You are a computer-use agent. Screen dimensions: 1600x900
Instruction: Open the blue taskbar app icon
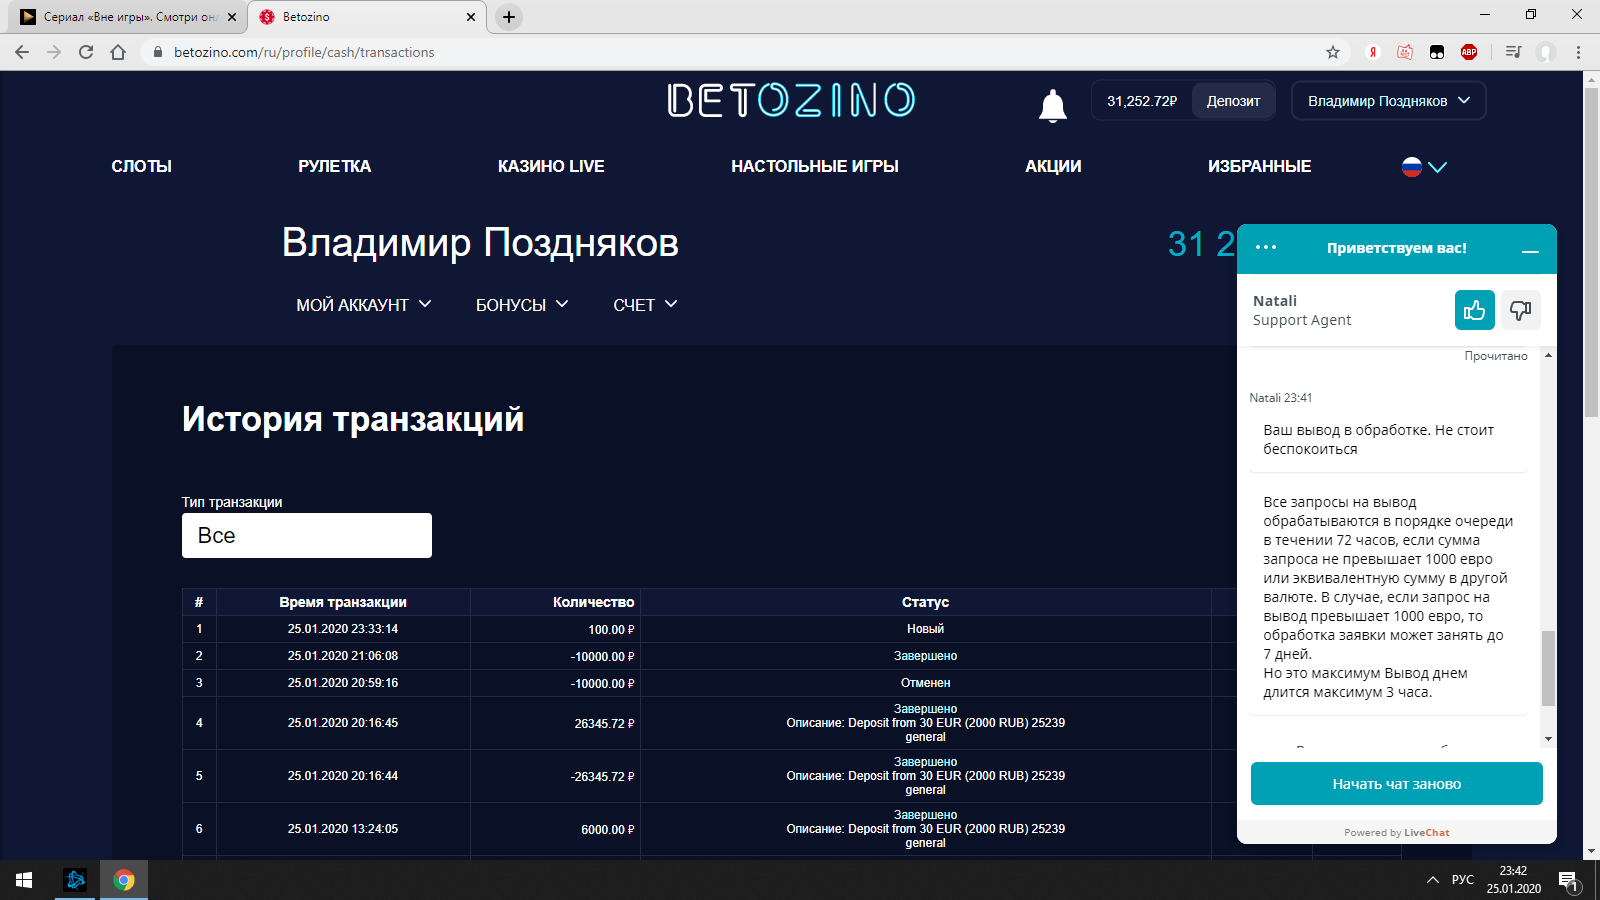(x=75, y=880)
